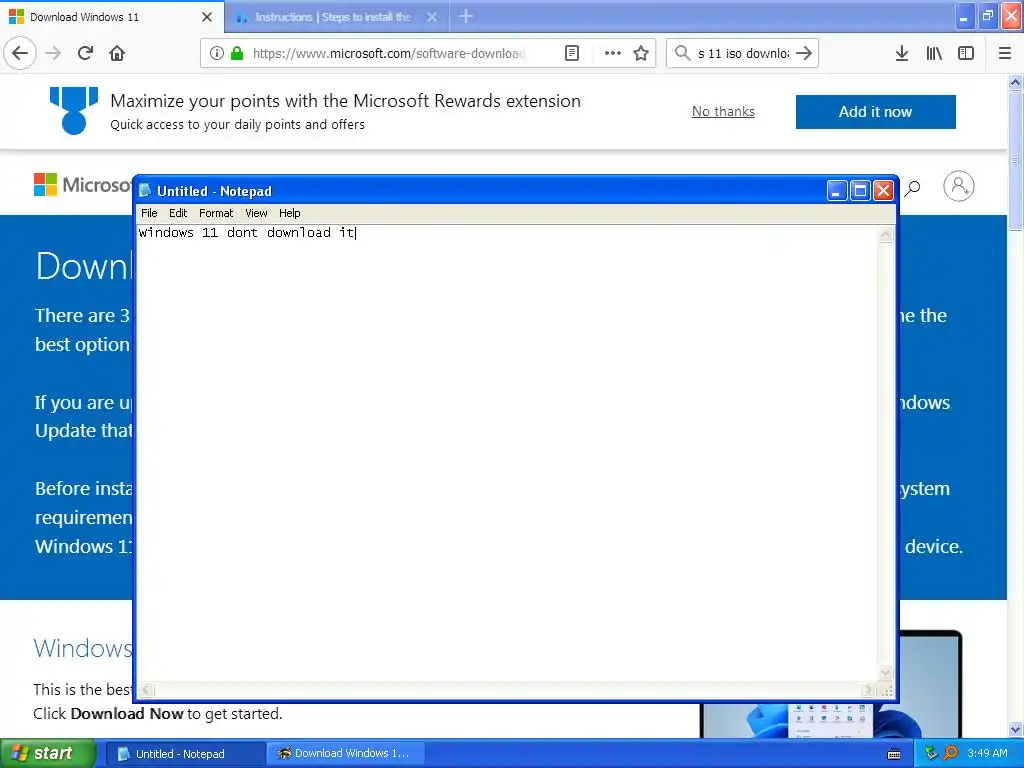Click the Microsoft site search icon
Screen dimensions: 1024x768
912,188
